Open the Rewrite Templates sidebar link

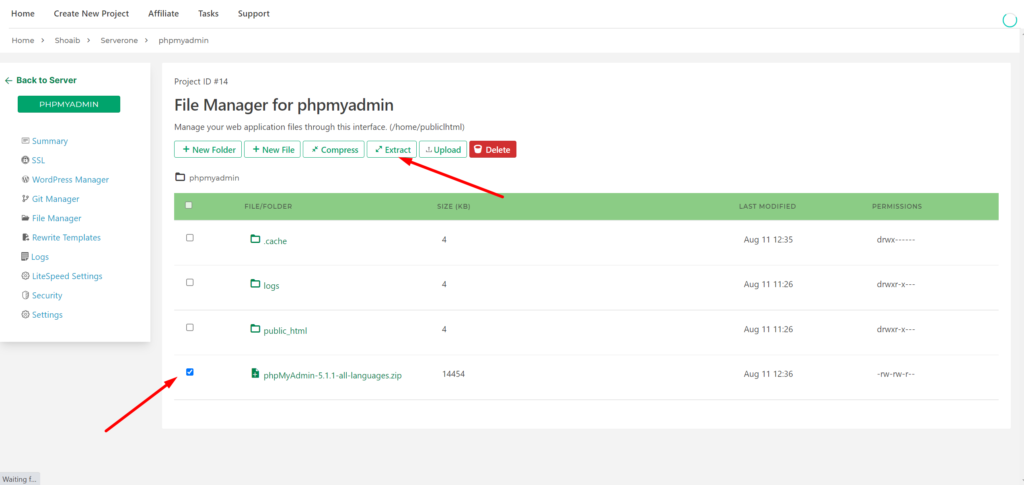pyautogui.click(x=67, y=238)
